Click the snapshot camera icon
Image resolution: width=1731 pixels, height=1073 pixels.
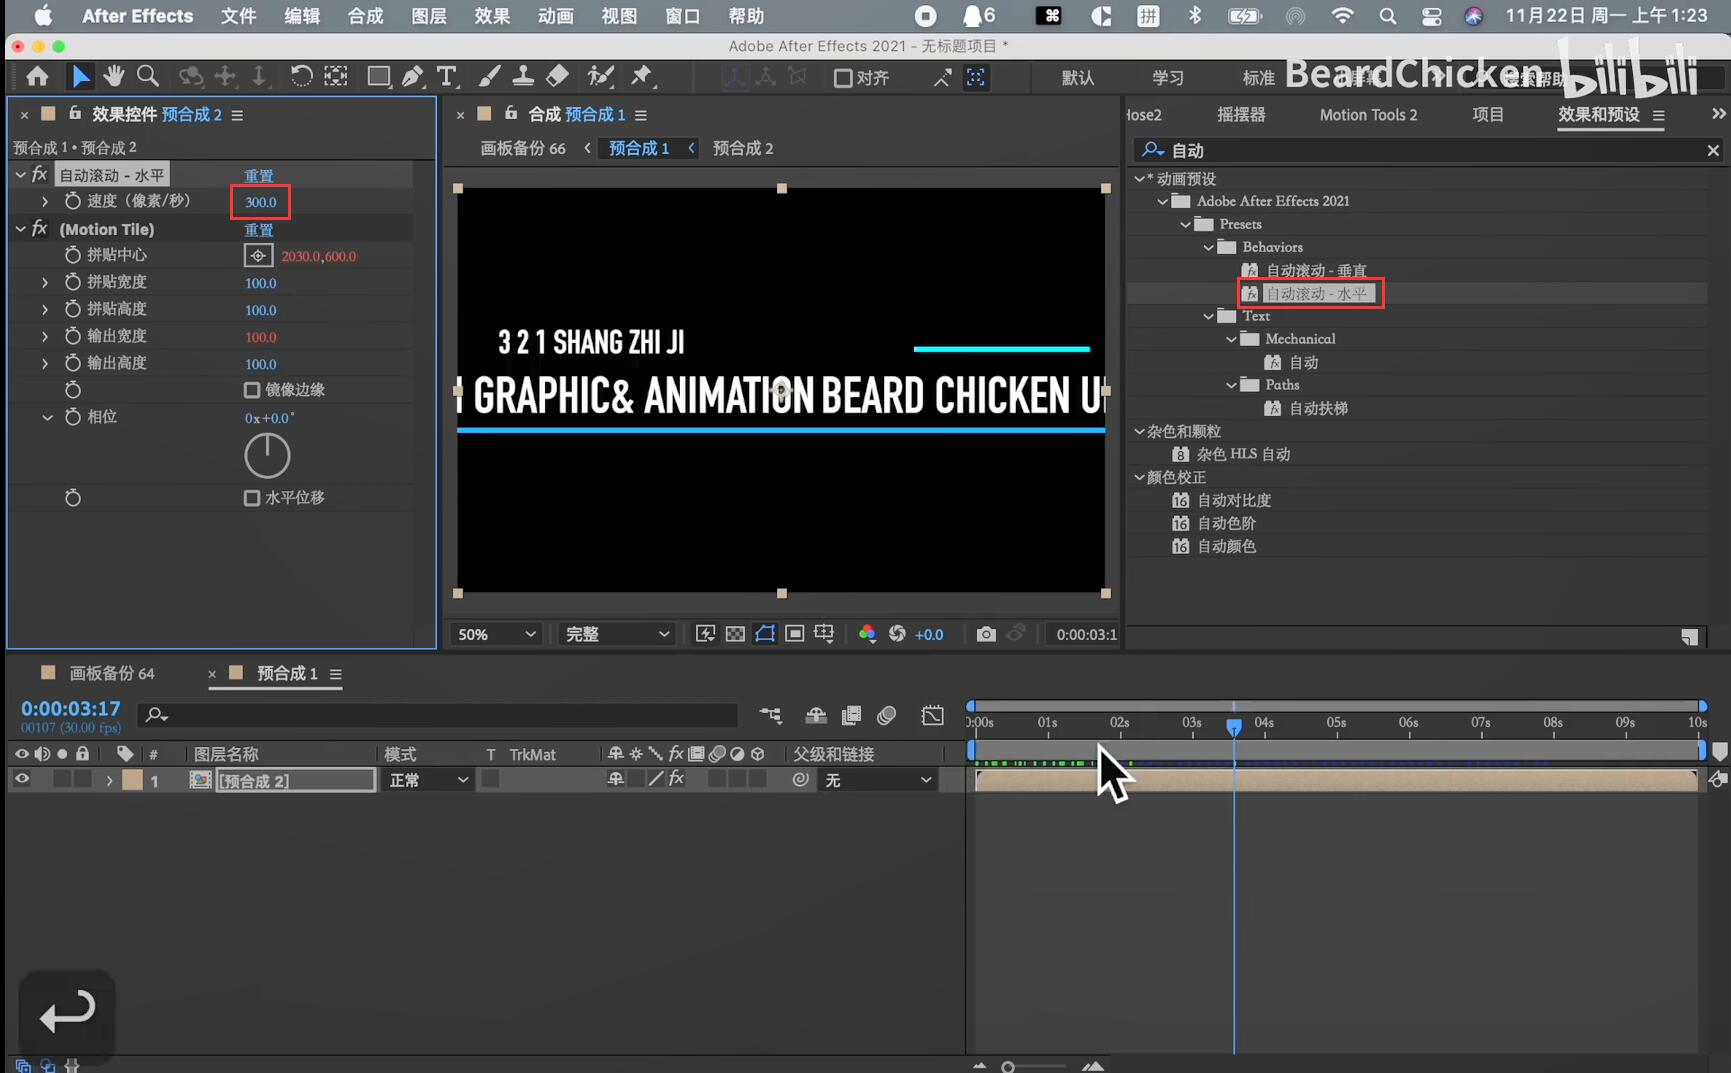click(985, 634)
